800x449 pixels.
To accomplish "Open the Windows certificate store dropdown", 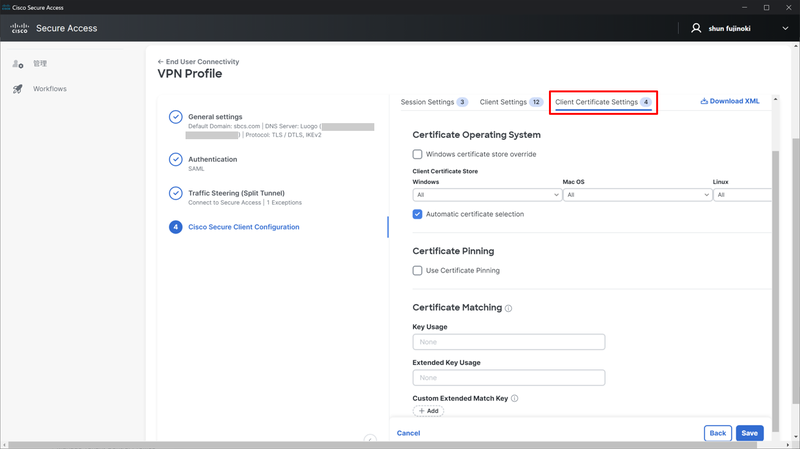I will [x=487, y=195].
